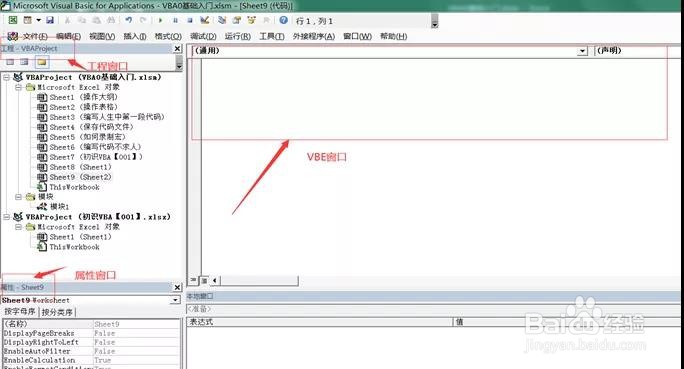
Task: Click the Properties Window toolbar icon
Action: coord(237,20)
